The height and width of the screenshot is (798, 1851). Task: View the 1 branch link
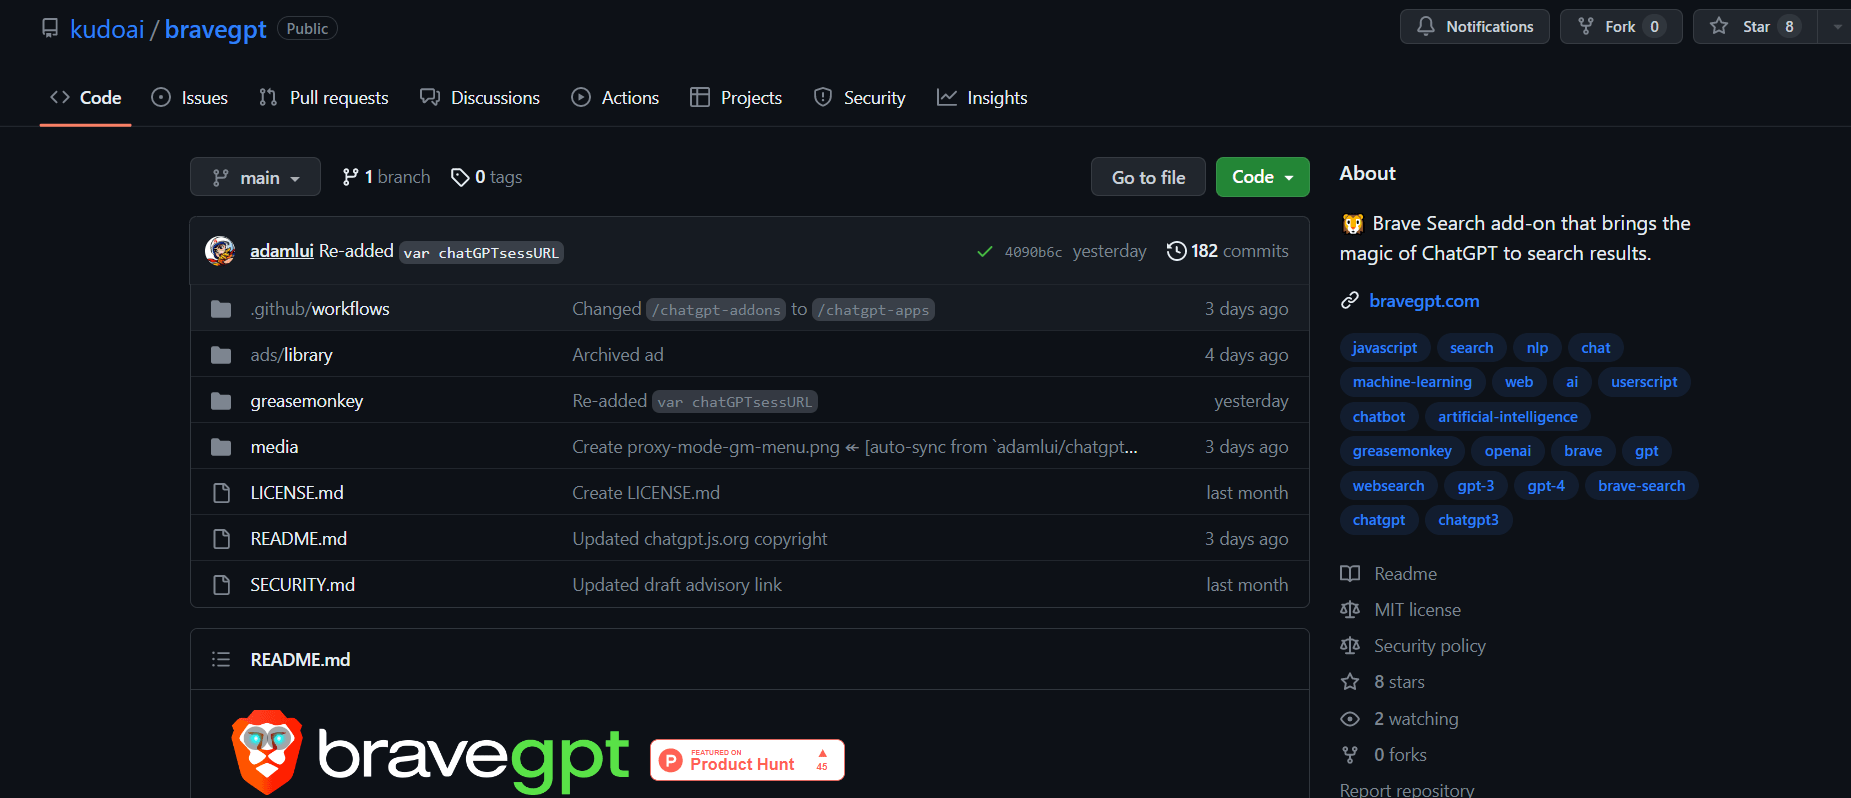386,177
